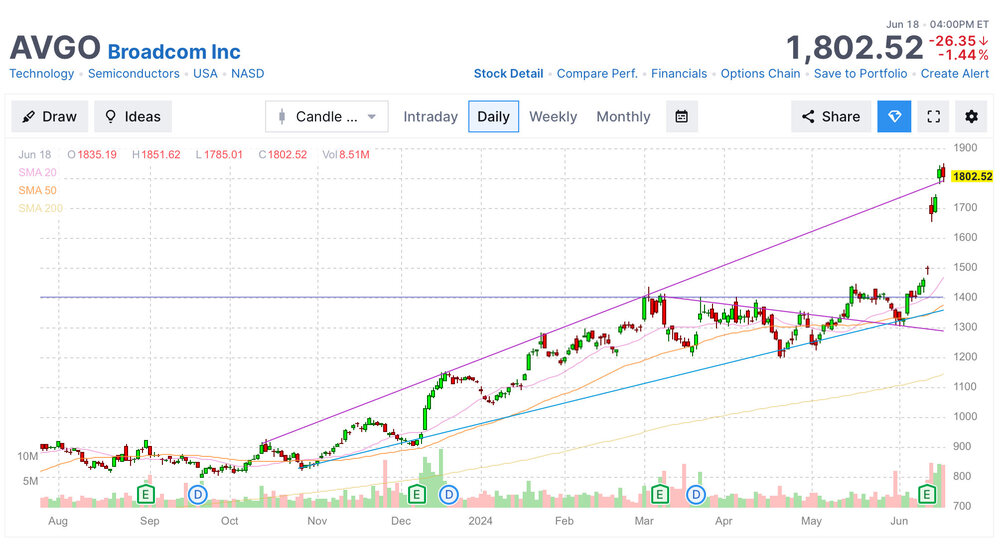
Task: Expand the Candle chart type dropdown
Action: (326, 116)
